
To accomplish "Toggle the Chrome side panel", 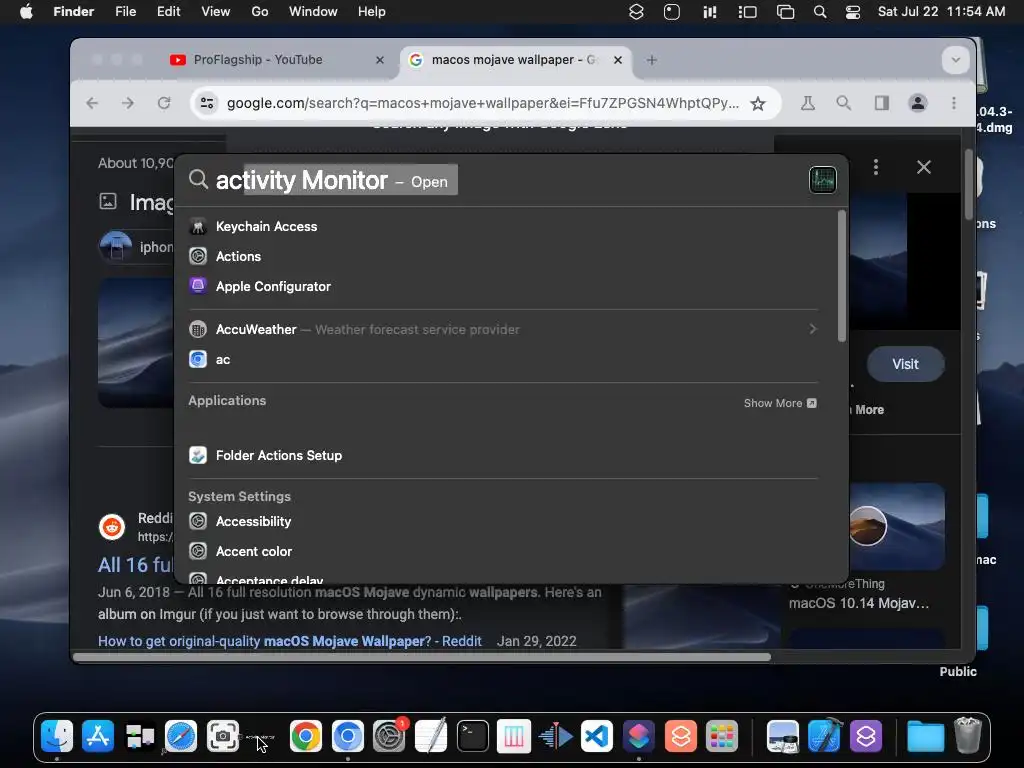I will tap(882, 103).
